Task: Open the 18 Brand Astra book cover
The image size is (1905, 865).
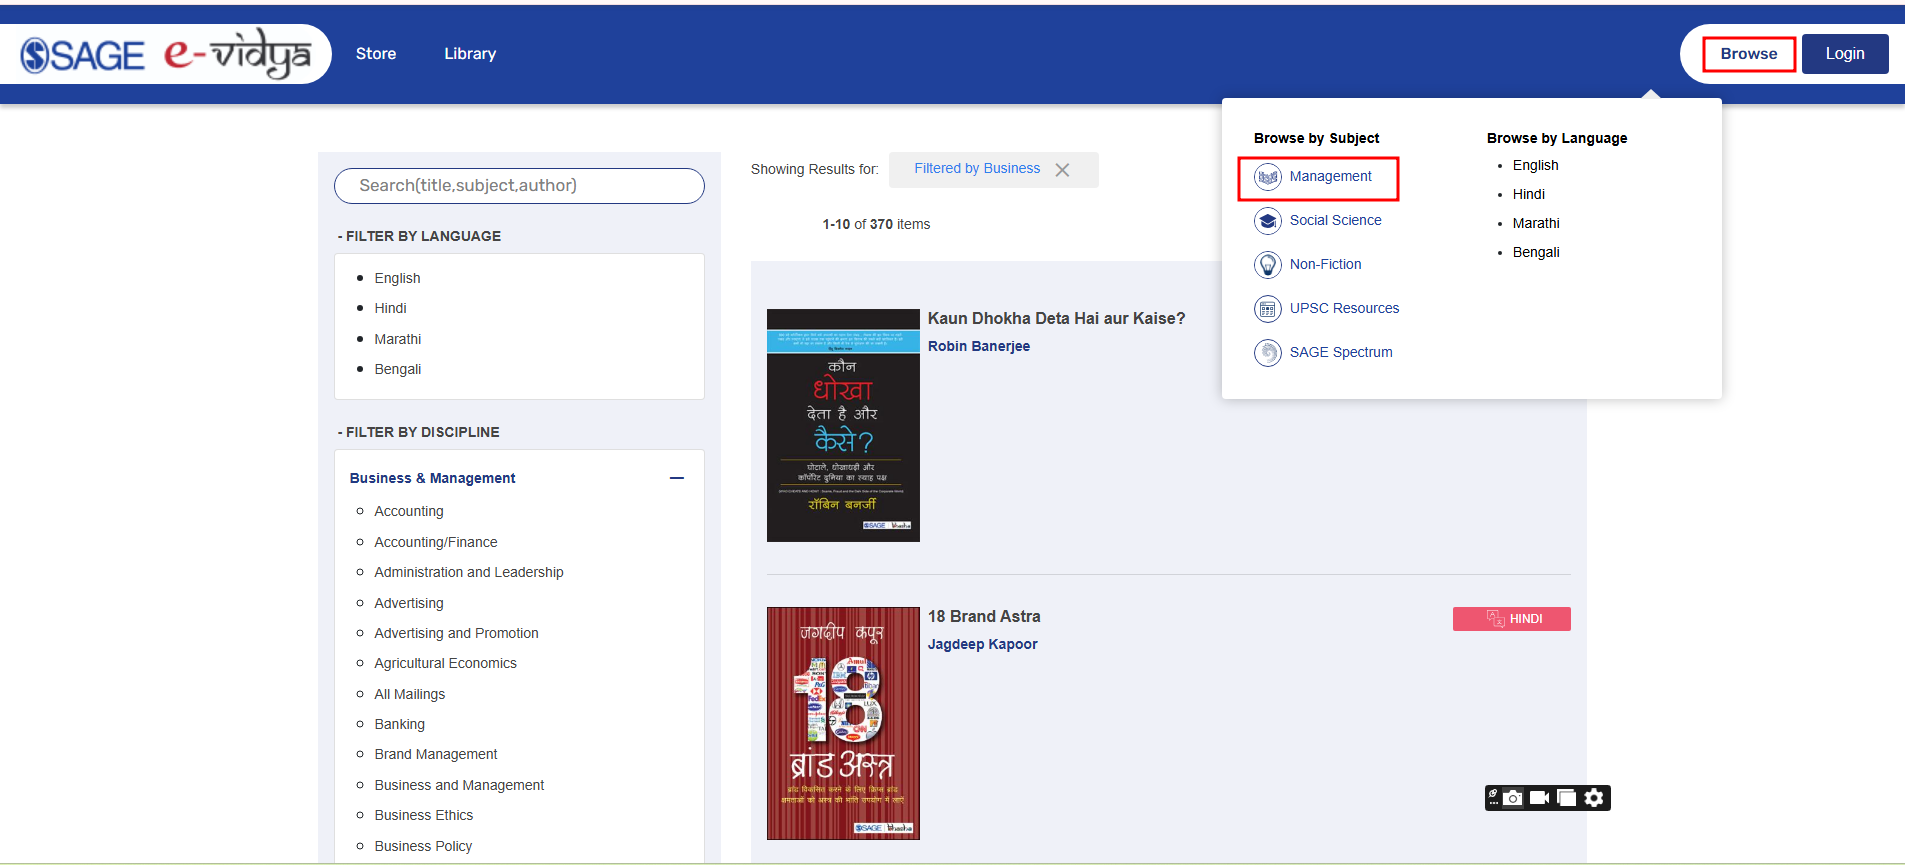Action: [843, 723]
